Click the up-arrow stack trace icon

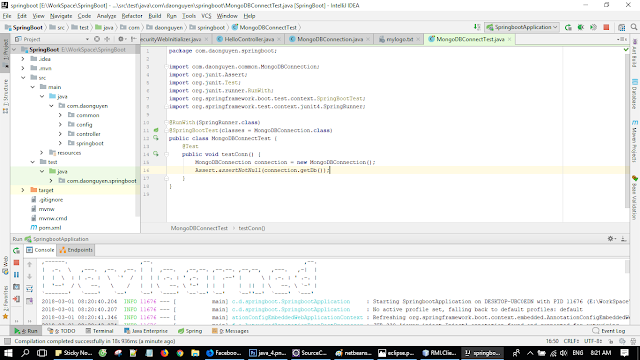pyautogui.click(x=29, y=264)
